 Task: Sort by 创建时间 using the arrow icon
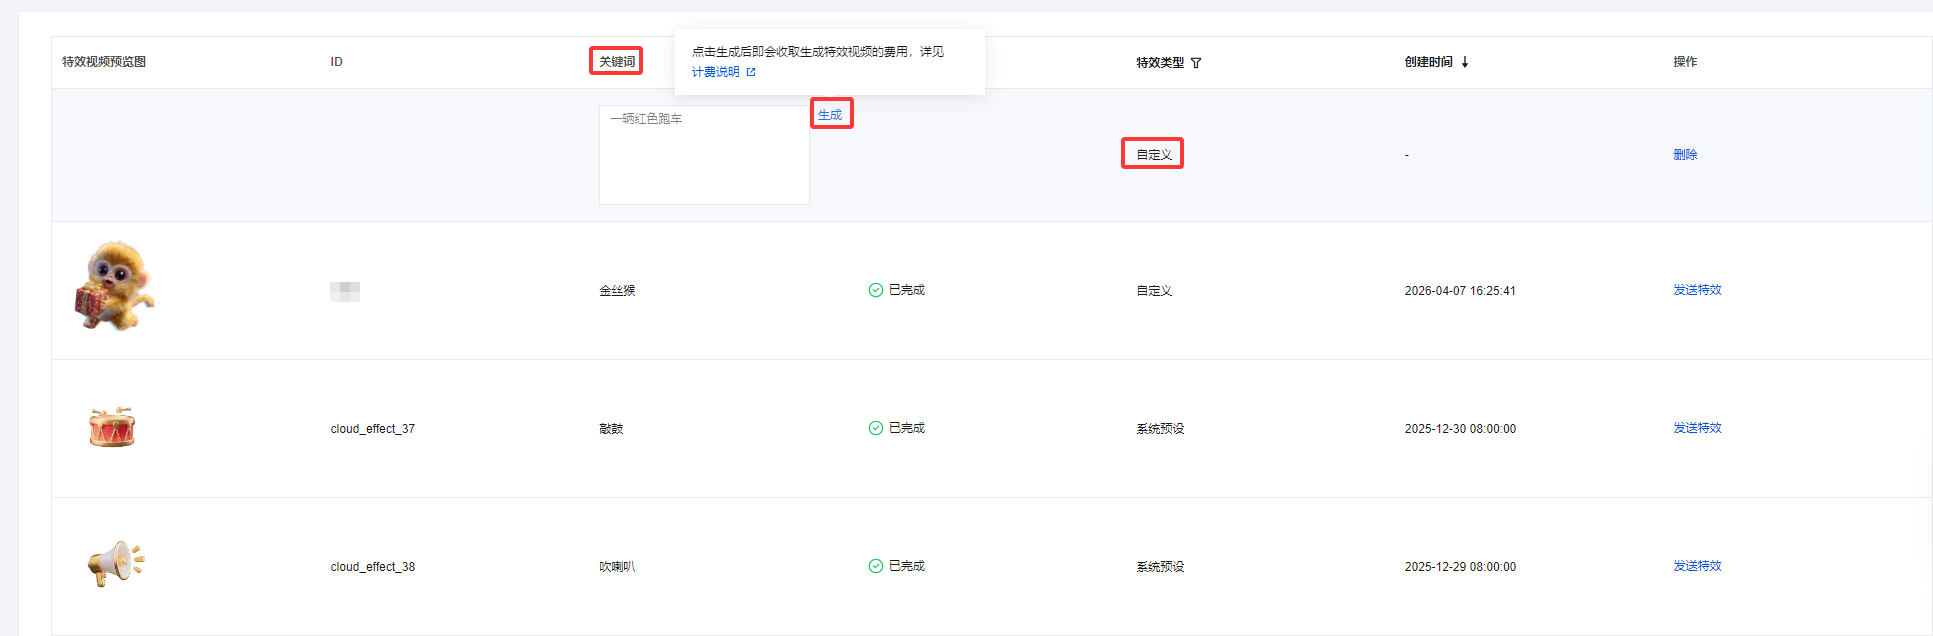[1465, 62]
